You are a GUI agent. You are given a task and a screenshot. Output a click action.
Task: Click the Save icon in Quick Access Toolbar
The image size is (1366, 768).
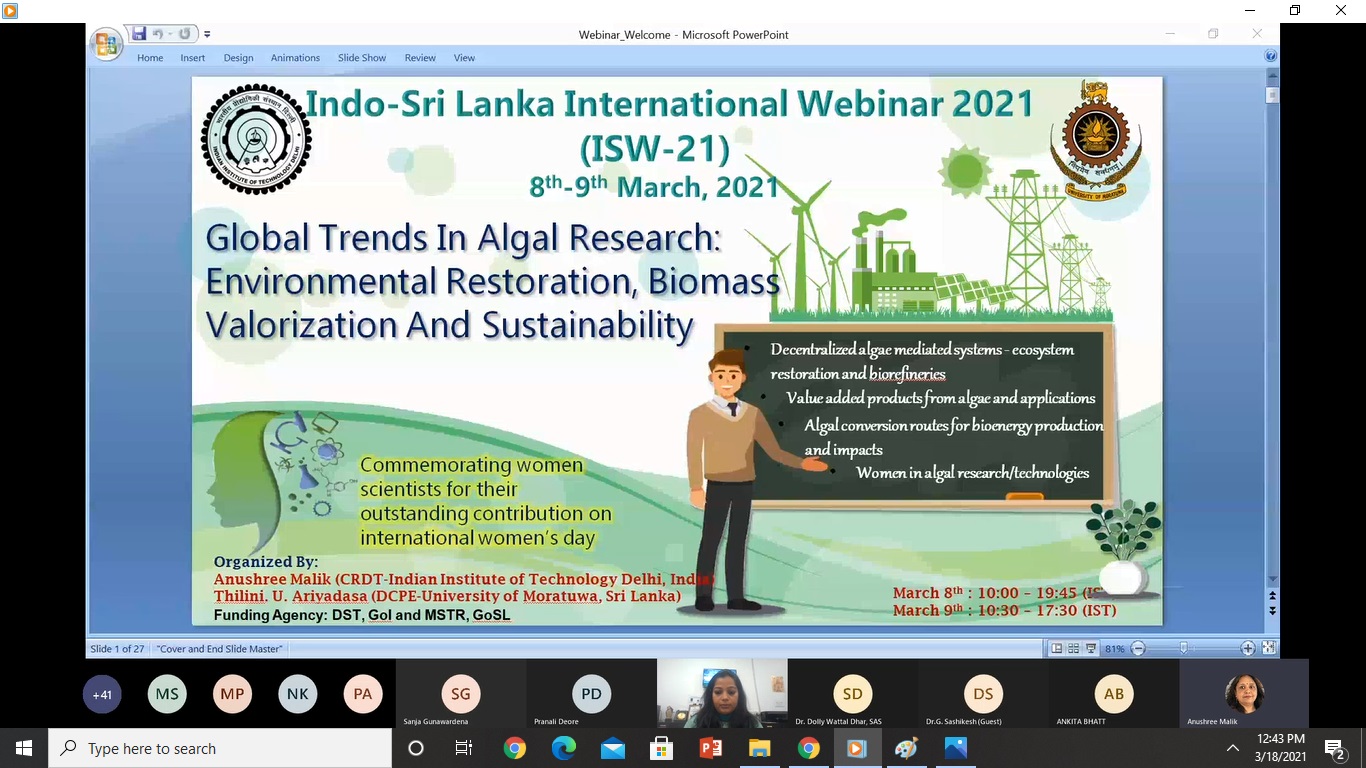(139, 34)
